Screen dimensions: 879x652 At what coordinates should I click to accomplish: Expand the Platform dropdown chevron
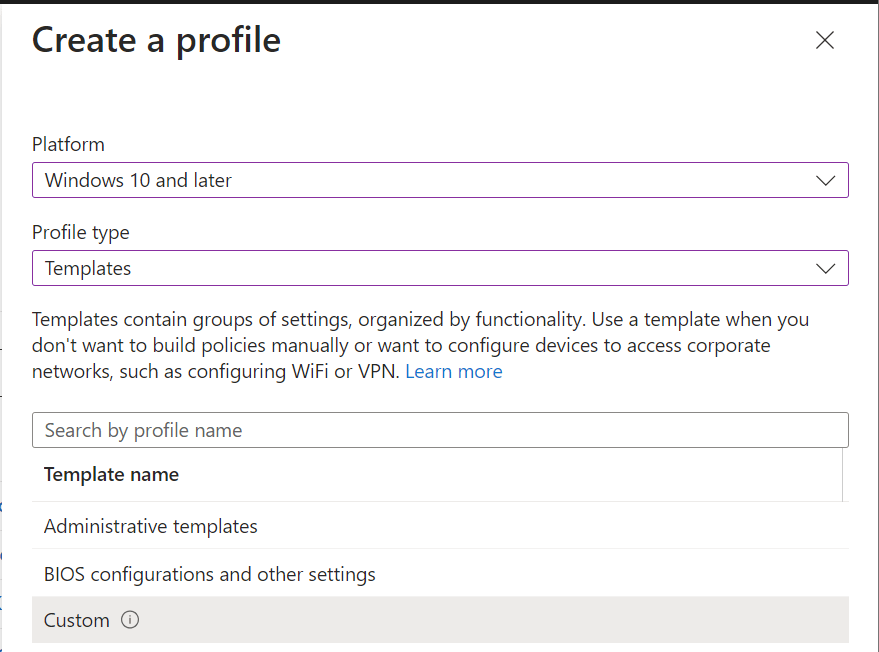pyautogui.click(x=825, y=181)
